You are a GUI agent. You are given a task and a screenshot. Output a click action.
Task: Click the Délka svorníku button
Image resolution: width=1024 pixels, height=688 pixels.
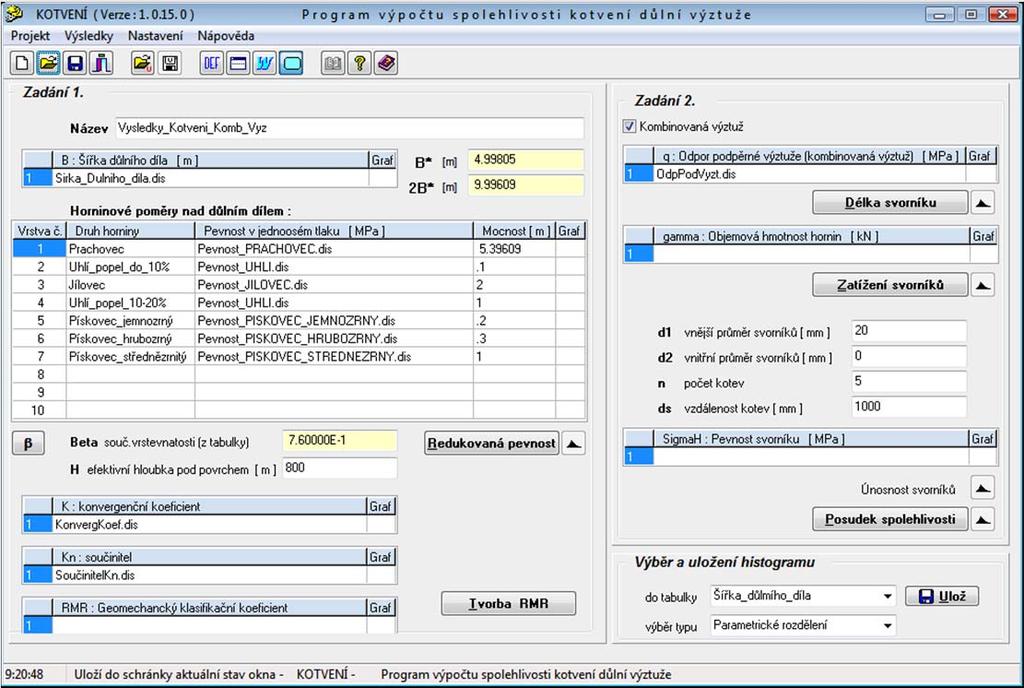click(890, 202)
